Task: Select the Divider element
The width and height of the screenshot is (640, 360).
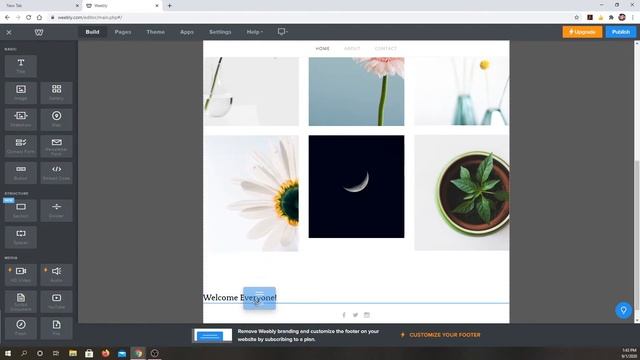Action: tap(56, 210)
